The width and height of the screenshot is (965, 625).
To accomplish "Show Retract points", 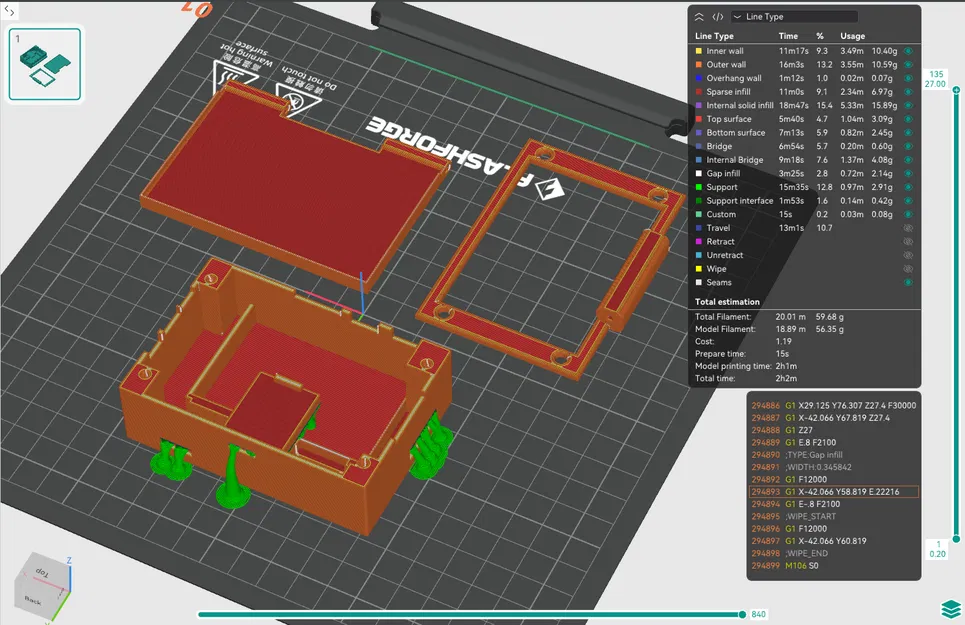I will [908, 242].
